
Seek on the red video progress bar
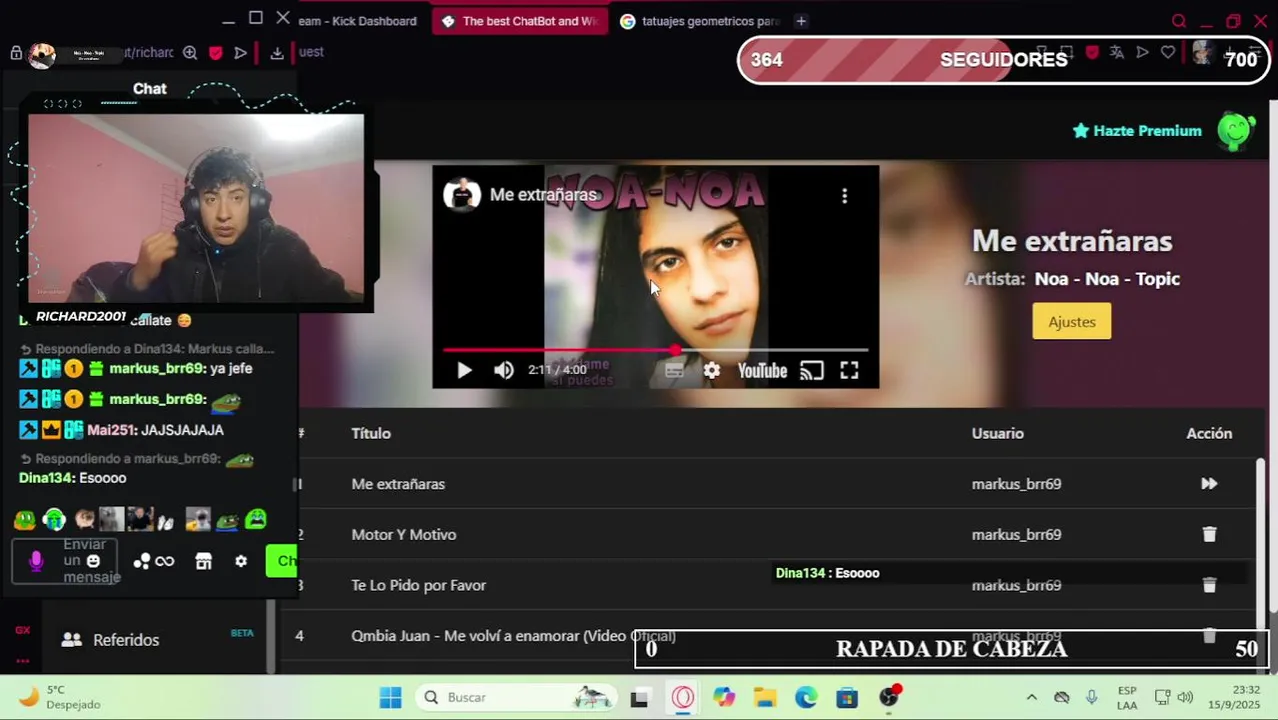(x=655, y=350)
